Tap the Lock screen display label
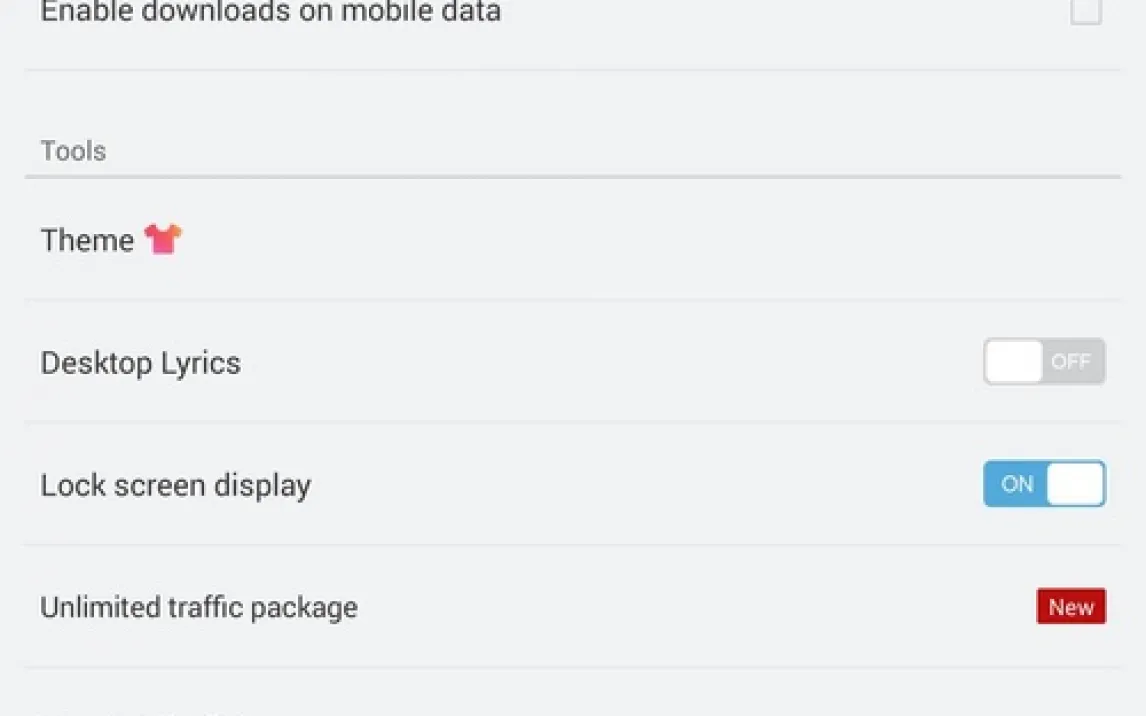The width and height of the screenshot is (1146, 716). pos(176,485)
